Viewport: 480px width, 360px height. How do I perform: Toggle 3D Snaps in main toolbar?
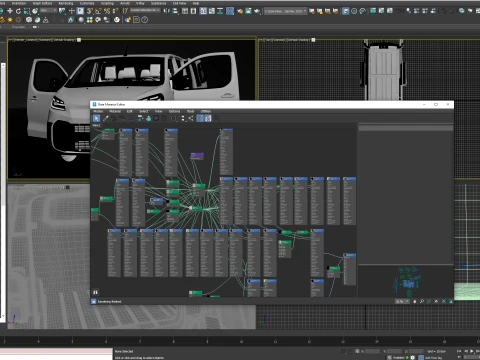[90, 11]
